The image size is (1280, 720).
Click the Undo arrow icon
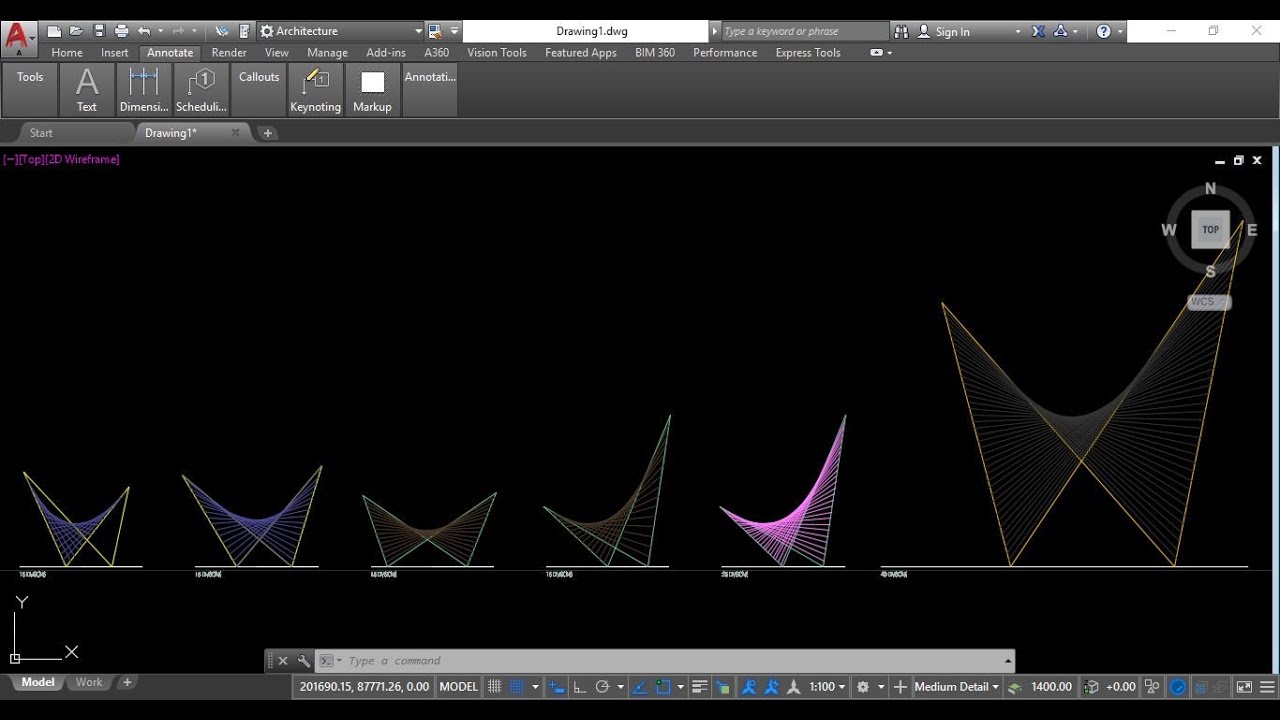point(145,31)
